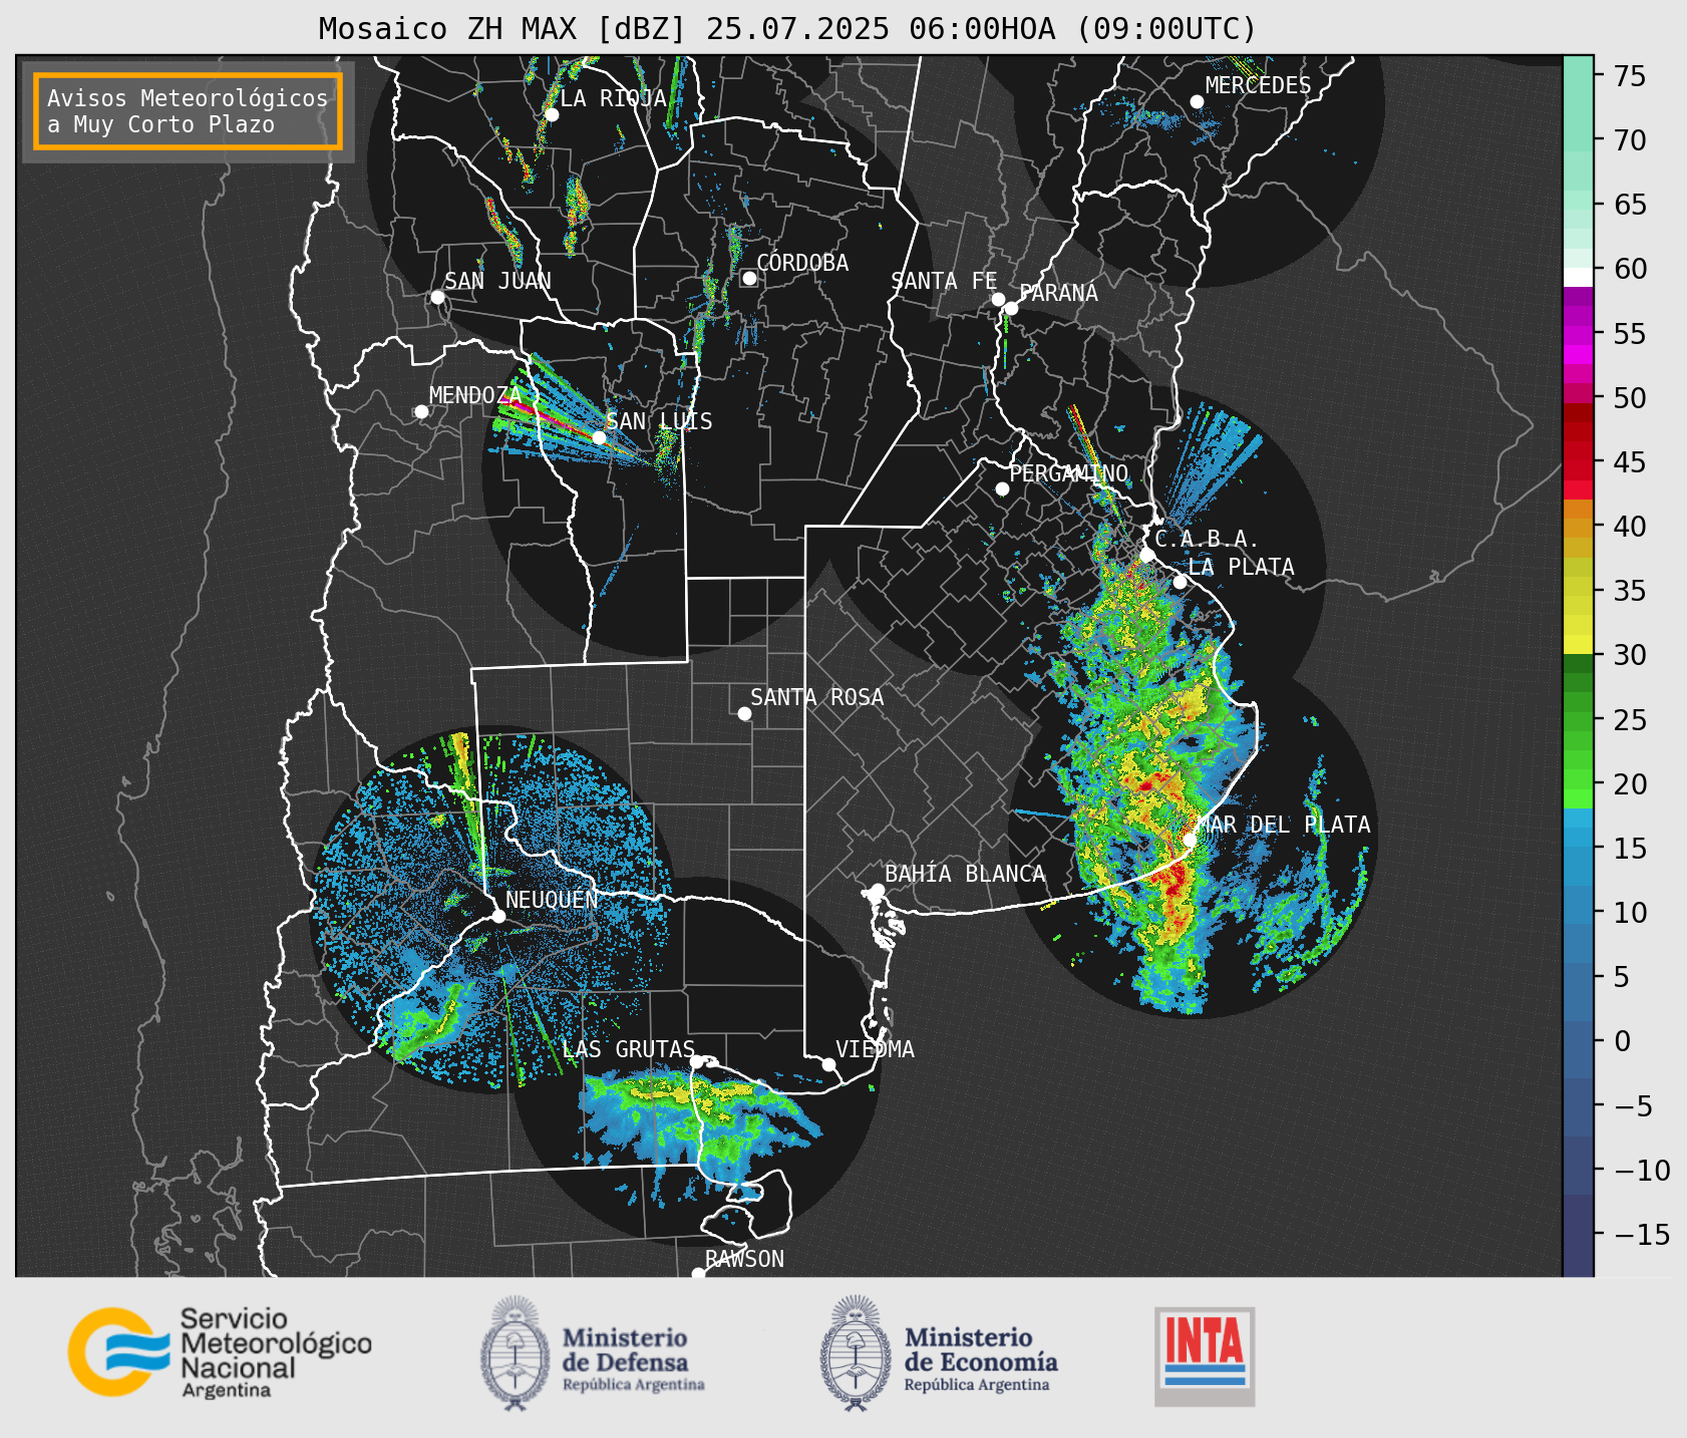Click the MENDOZA city marker dot
This screenshot has height=1438, width=1687.
(421, 412)
